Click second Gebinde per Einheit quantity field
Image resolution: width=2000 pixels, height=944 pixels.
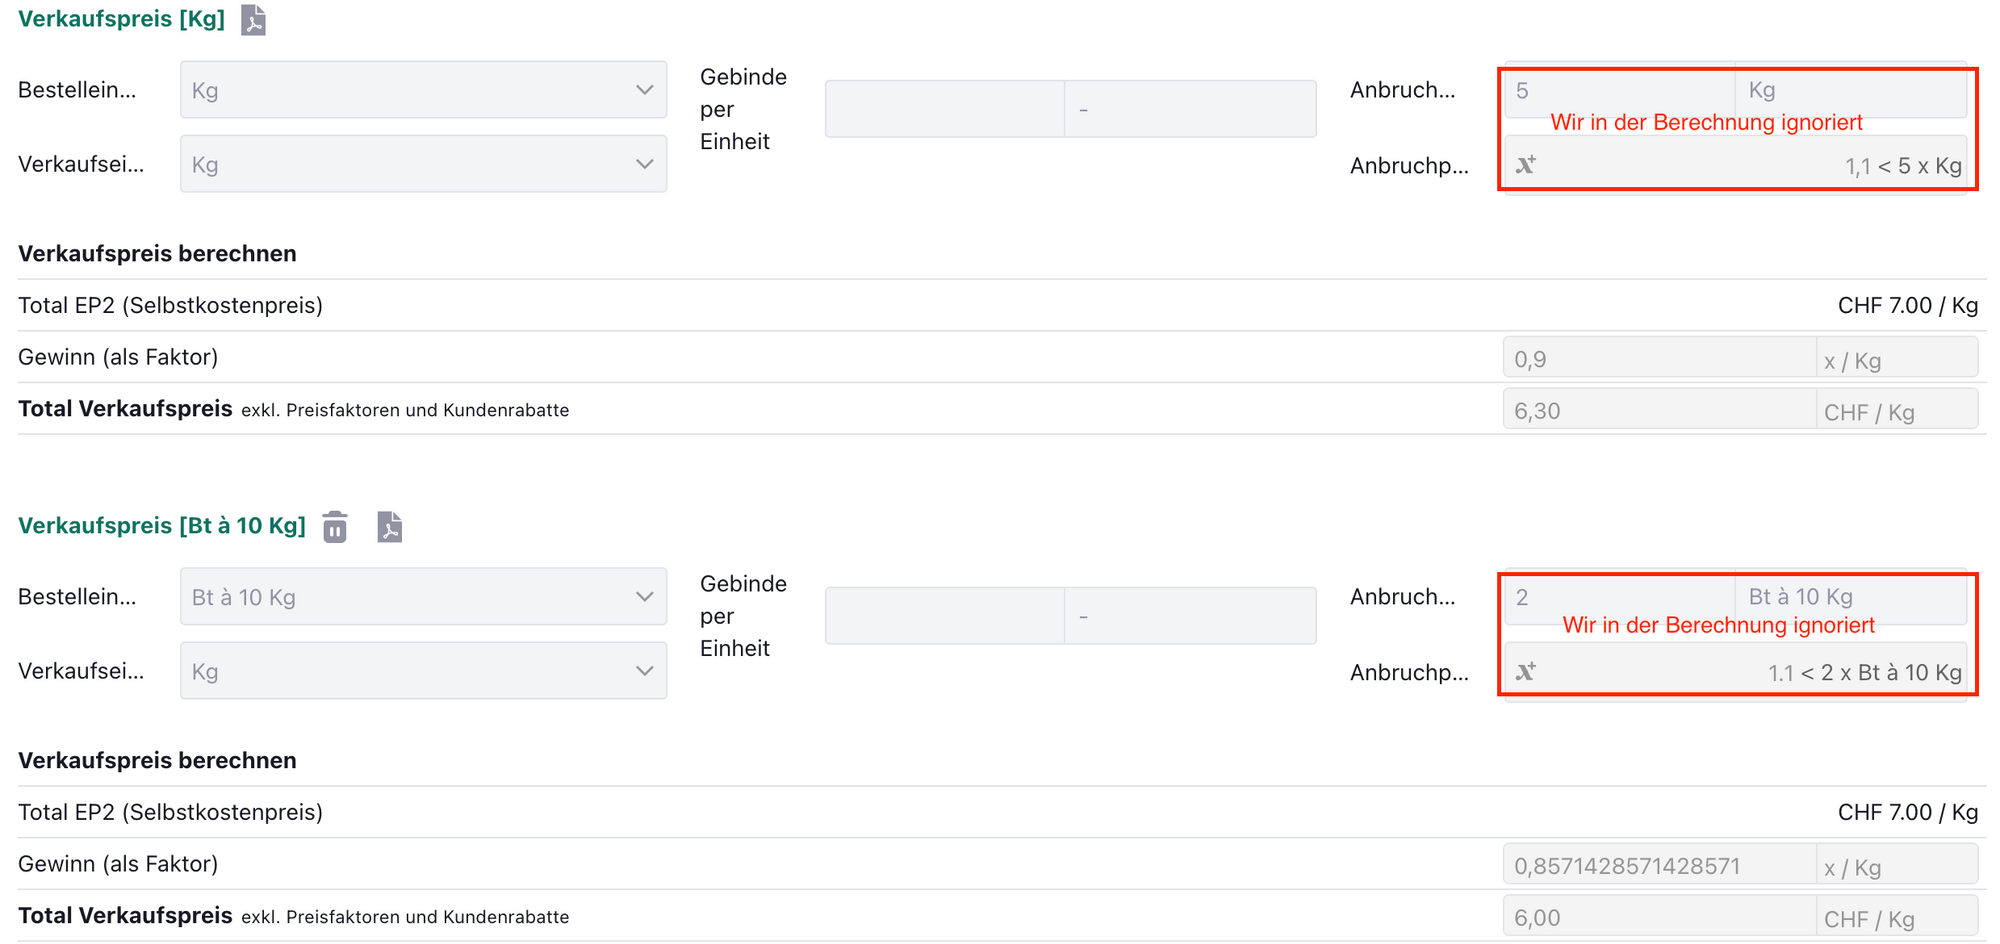(944, 616)
